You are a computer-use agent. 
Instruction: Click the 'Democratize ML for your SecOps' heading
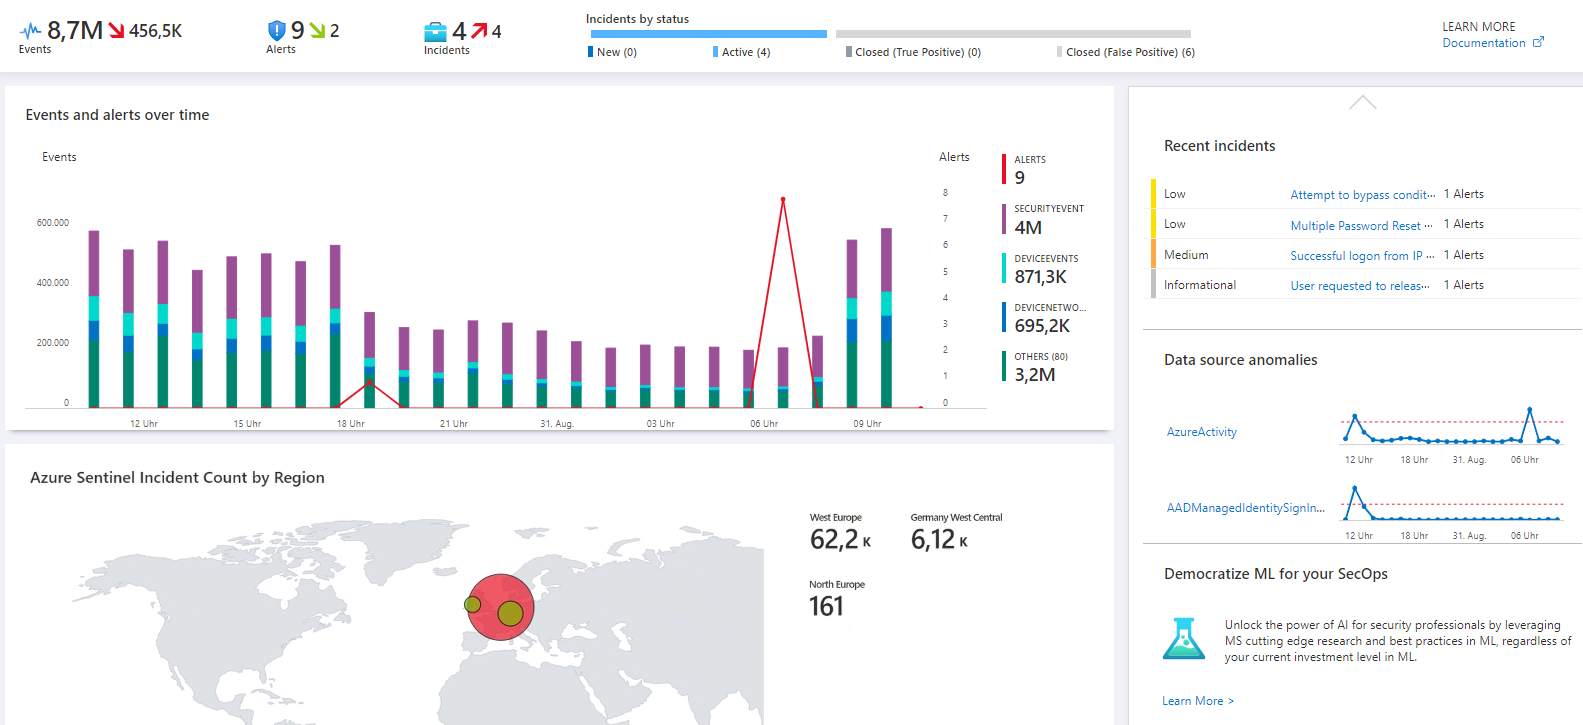point(1275,574)
